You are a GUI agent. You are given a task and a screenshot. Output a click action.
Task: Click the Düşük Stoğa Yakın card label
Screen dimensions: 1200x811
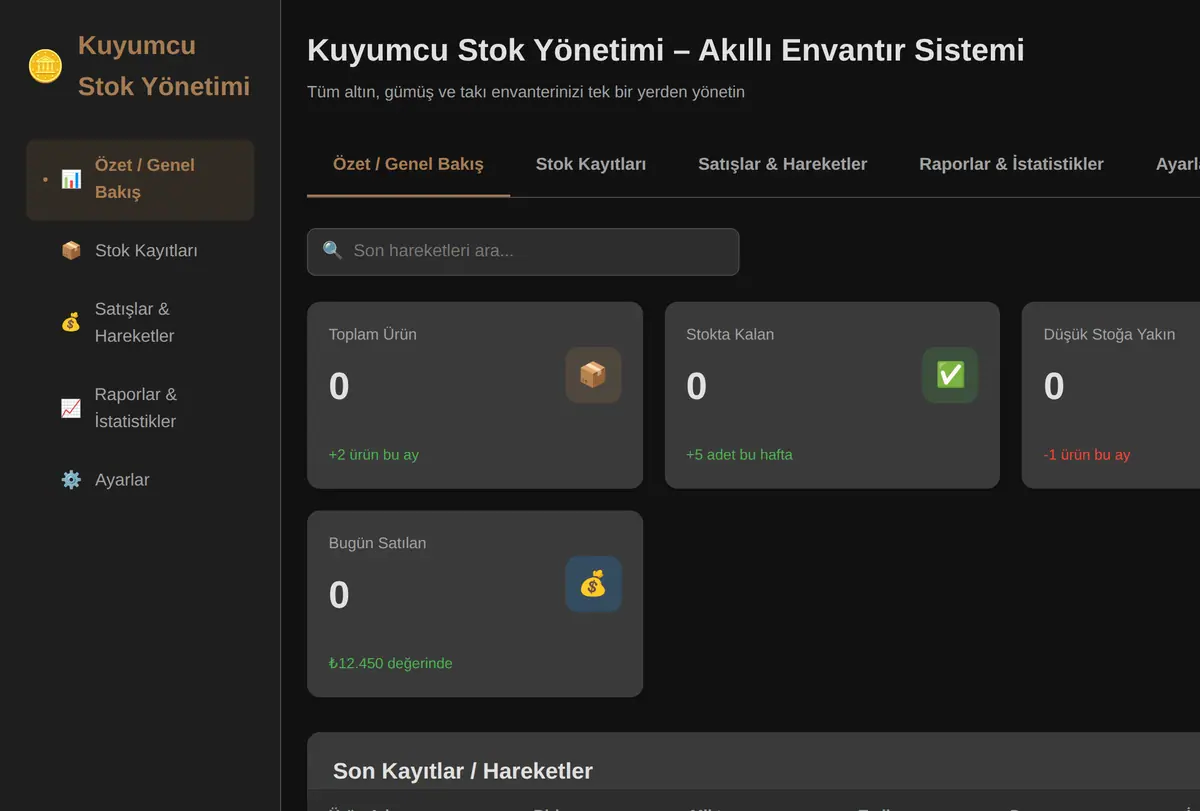[x=1109, y=334]
